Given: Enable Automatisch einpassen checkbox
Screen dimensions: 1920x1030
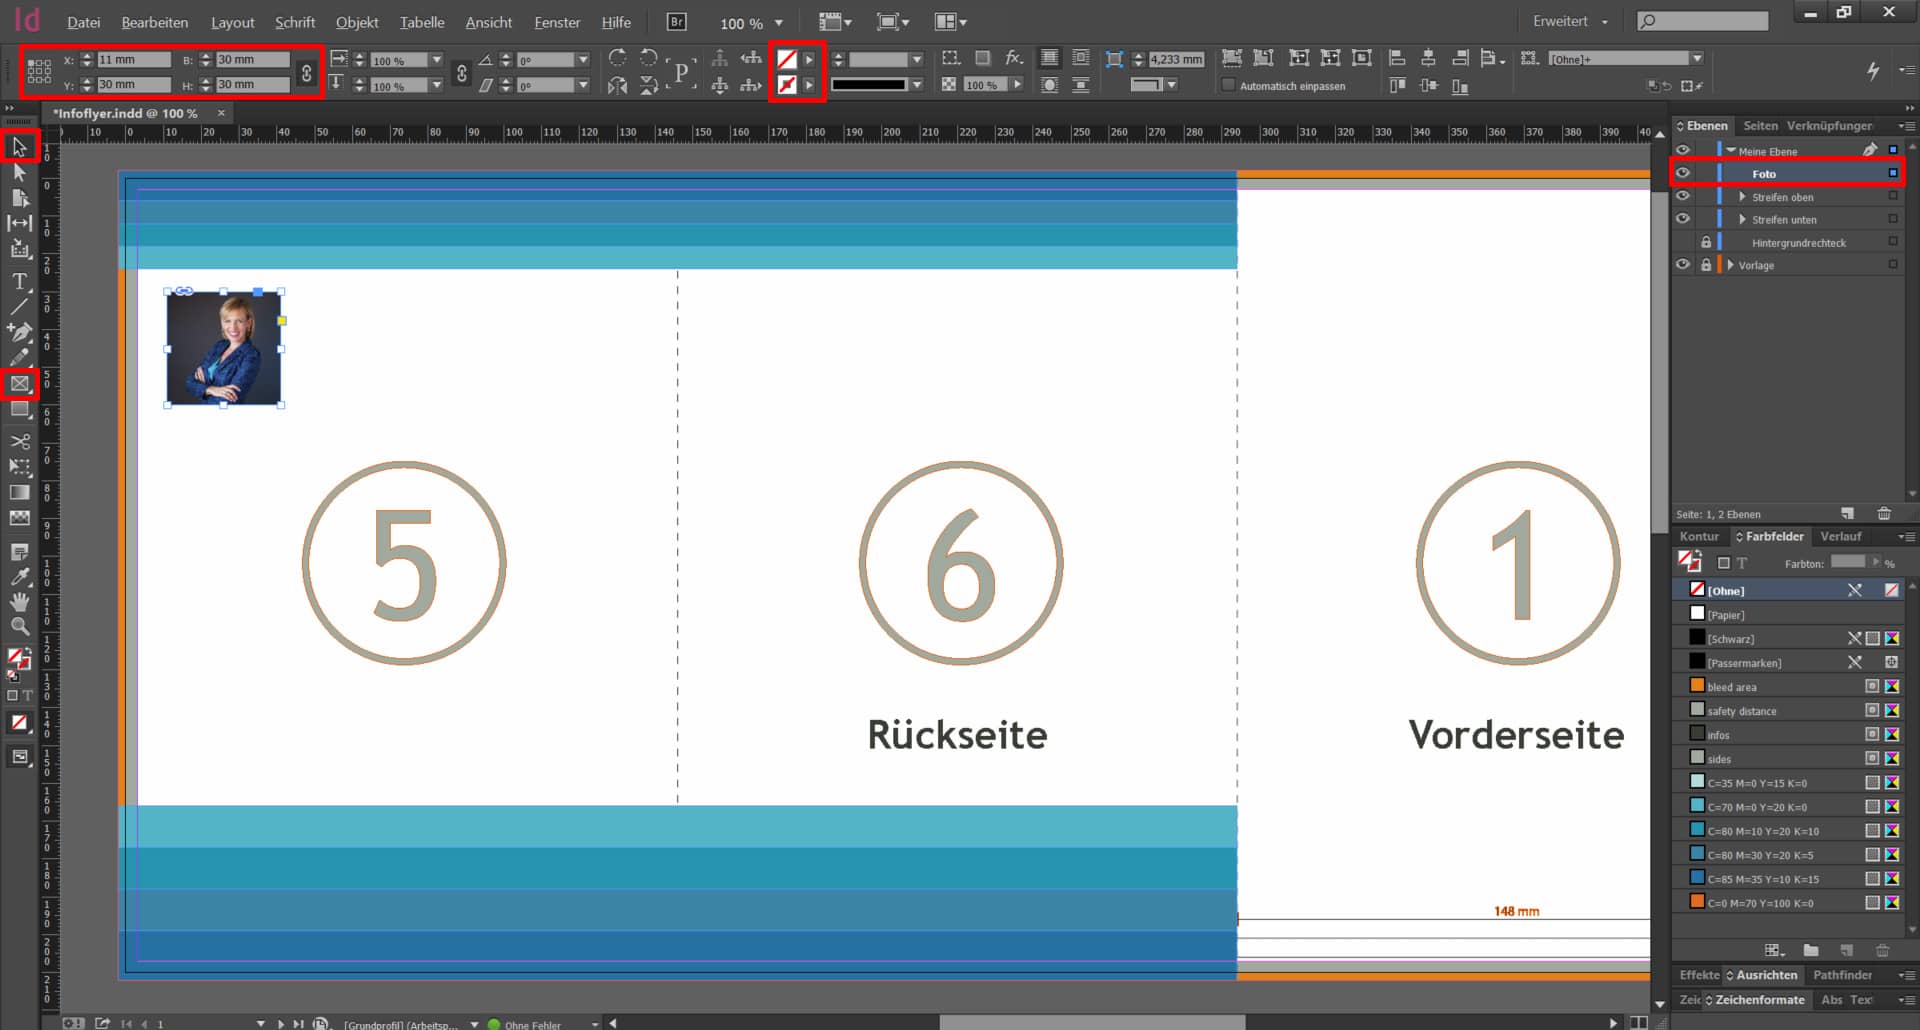Looking at the screenshot, I should click(x=1229, y=86).
